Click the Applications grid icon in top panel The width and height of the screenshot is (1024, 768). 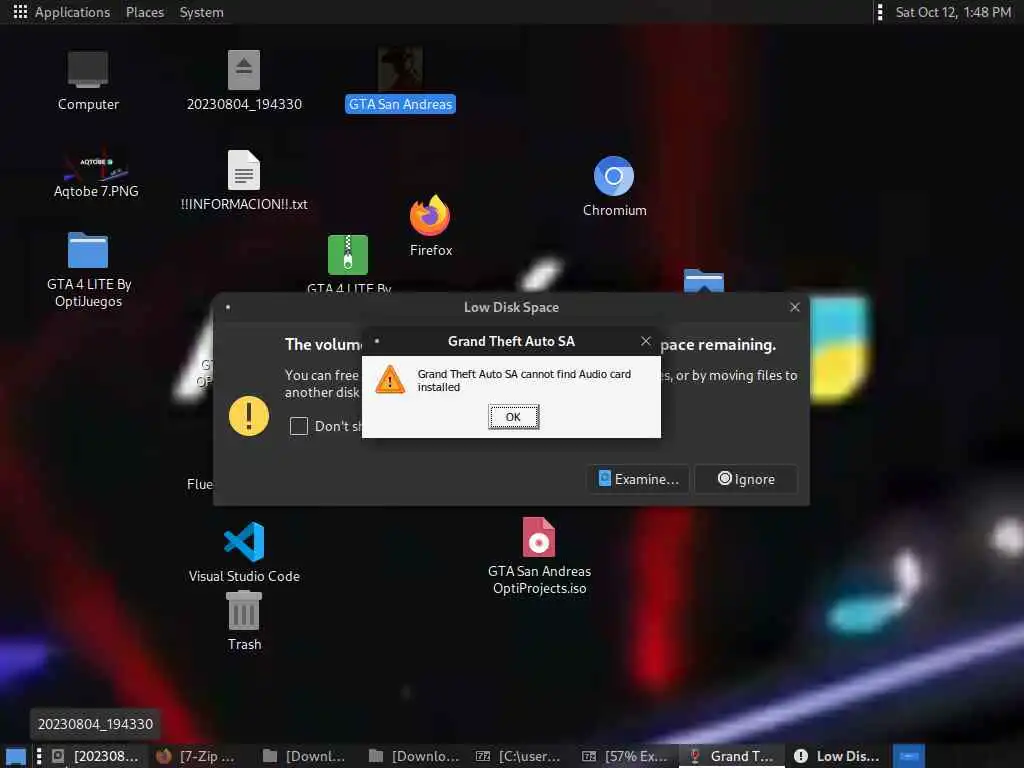coord(20,12)
